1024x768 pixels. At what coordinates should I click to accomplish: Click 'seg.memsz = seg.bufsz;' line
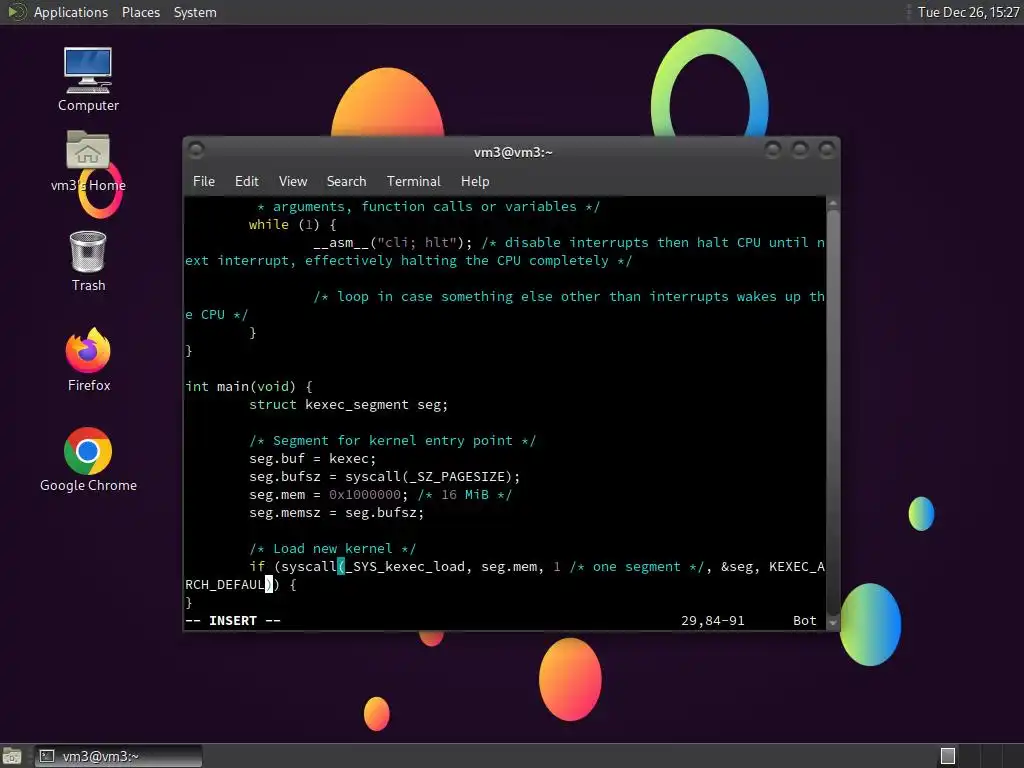click(336, 513)
